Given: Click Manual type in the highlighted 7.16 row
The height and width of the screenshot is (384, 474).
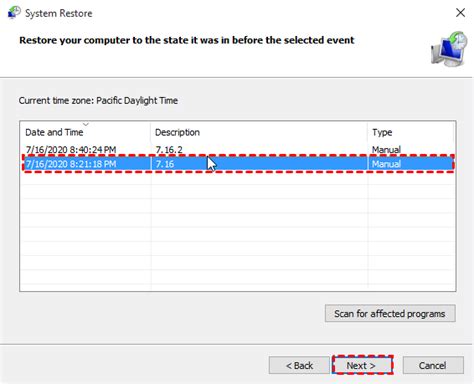Looking at the screenshot, I should (x=386, y=164).
